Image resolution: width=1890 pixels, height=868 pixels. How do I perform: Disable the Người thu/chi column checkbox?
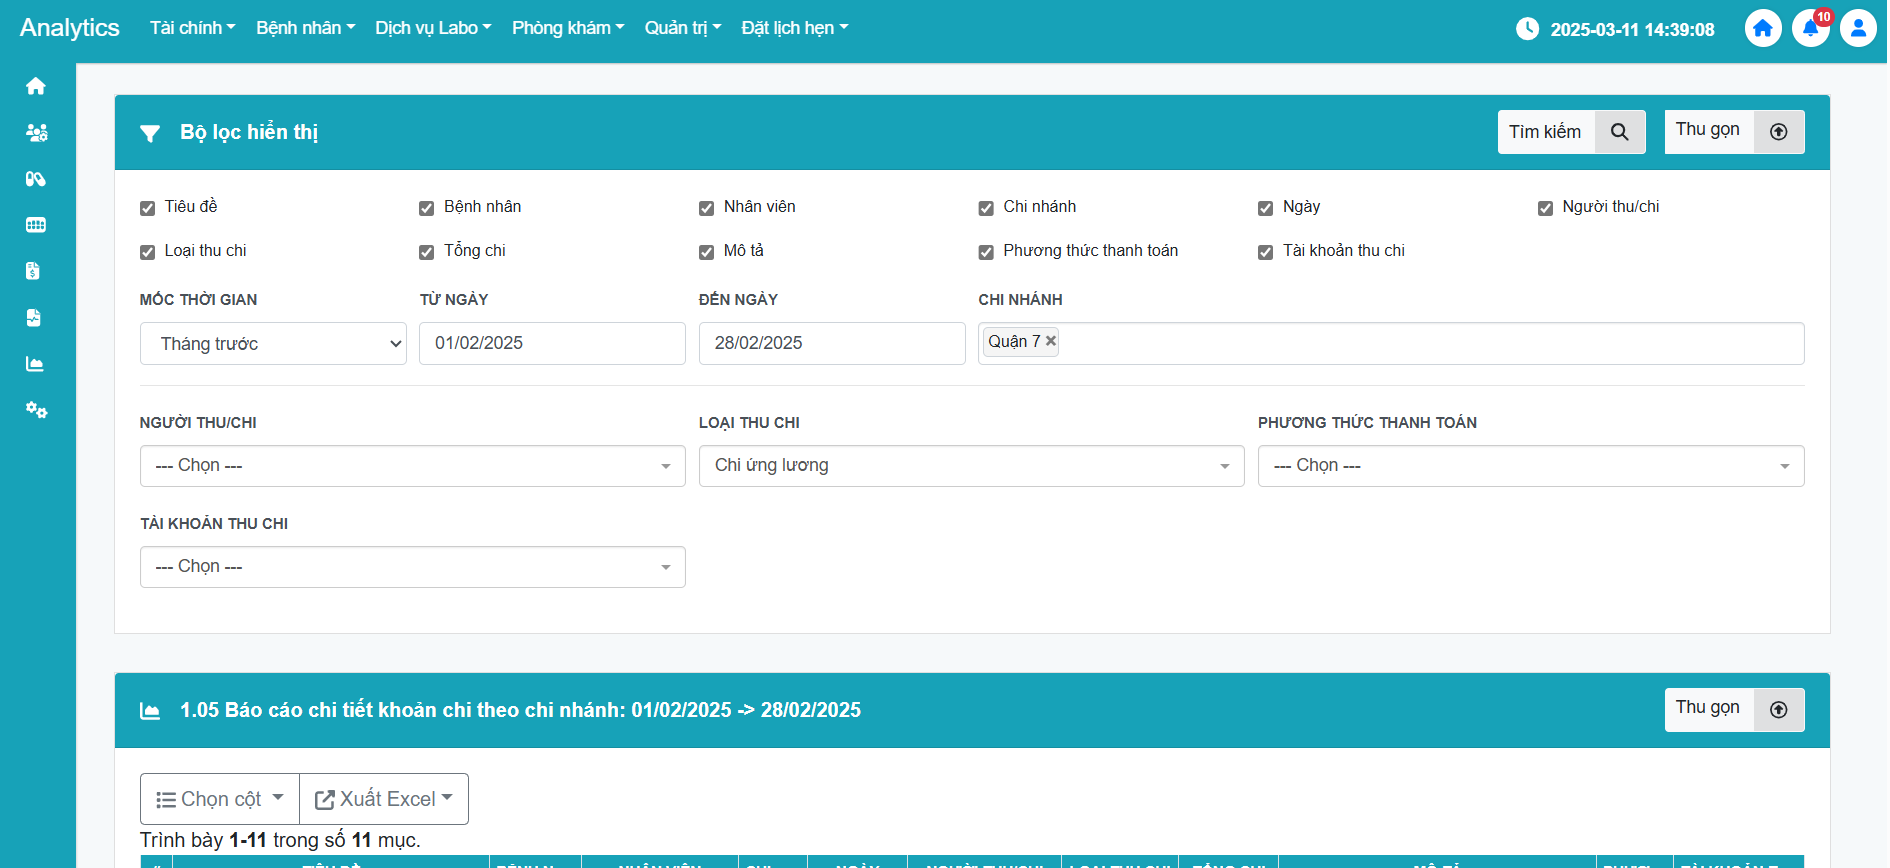click(x=1545, y=208)
